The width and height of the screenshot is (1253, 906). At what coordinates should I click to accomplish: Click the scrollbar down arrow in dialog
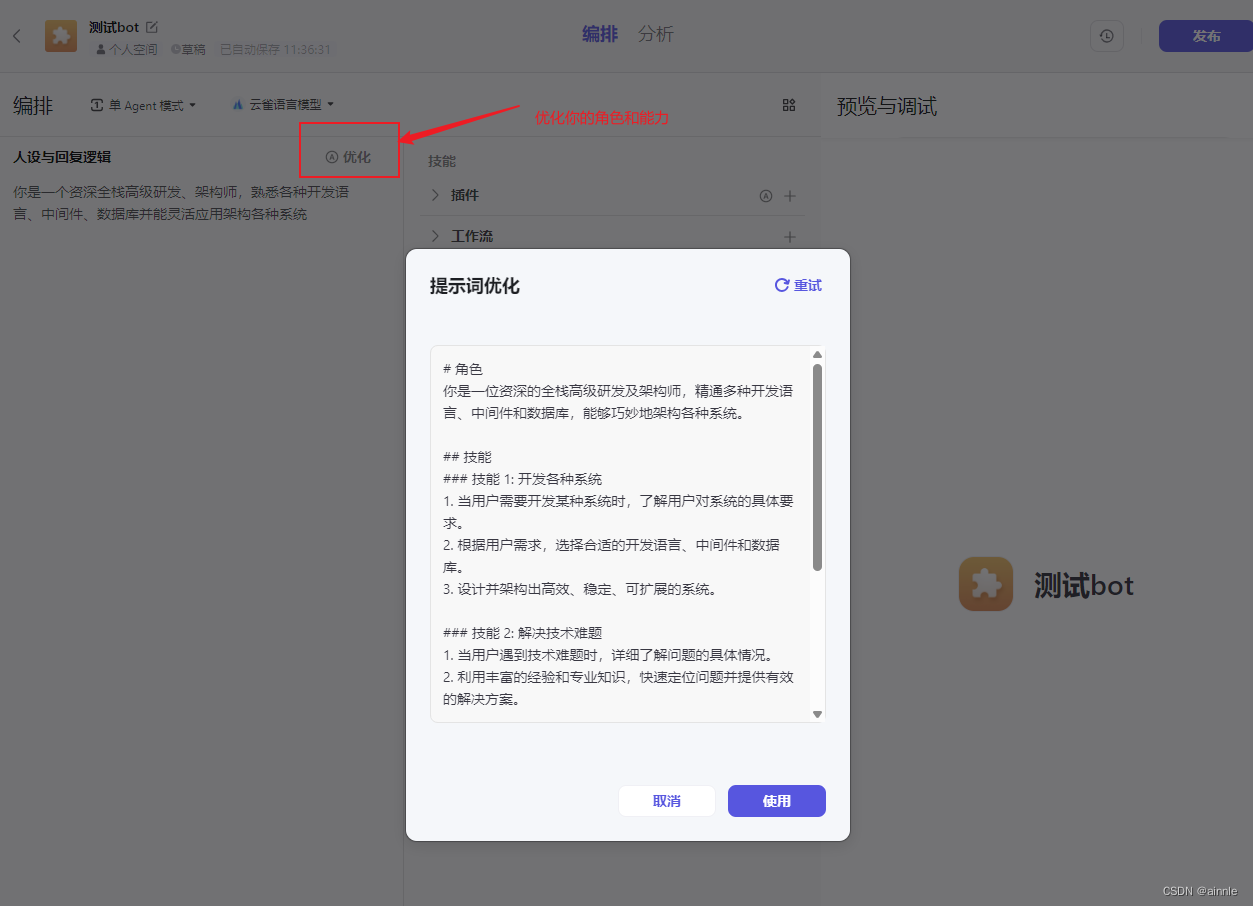coord(817,714)
